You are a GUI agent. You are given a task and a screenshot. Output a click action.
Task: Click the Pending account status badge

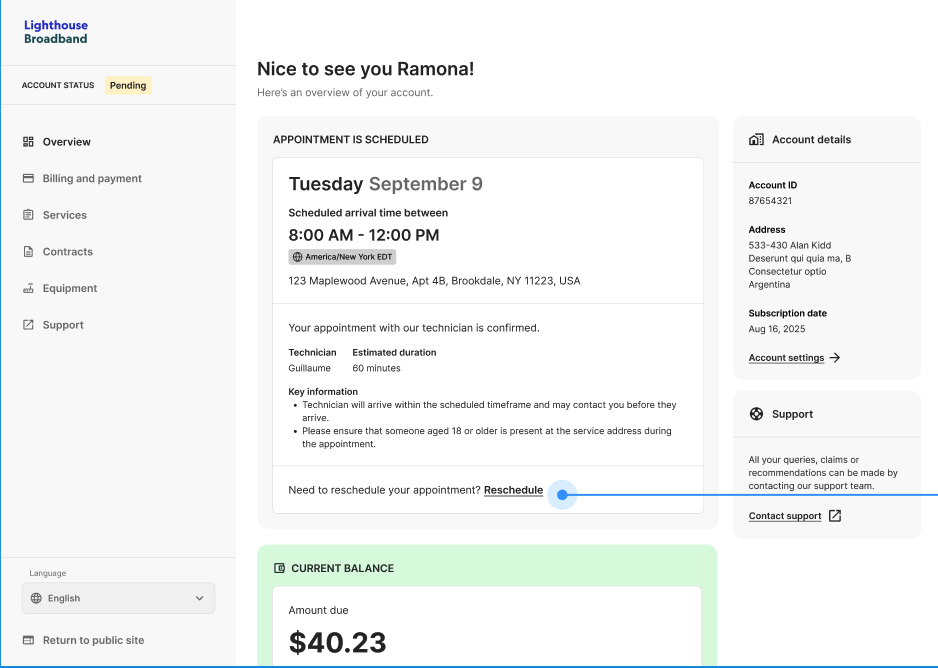128,86
